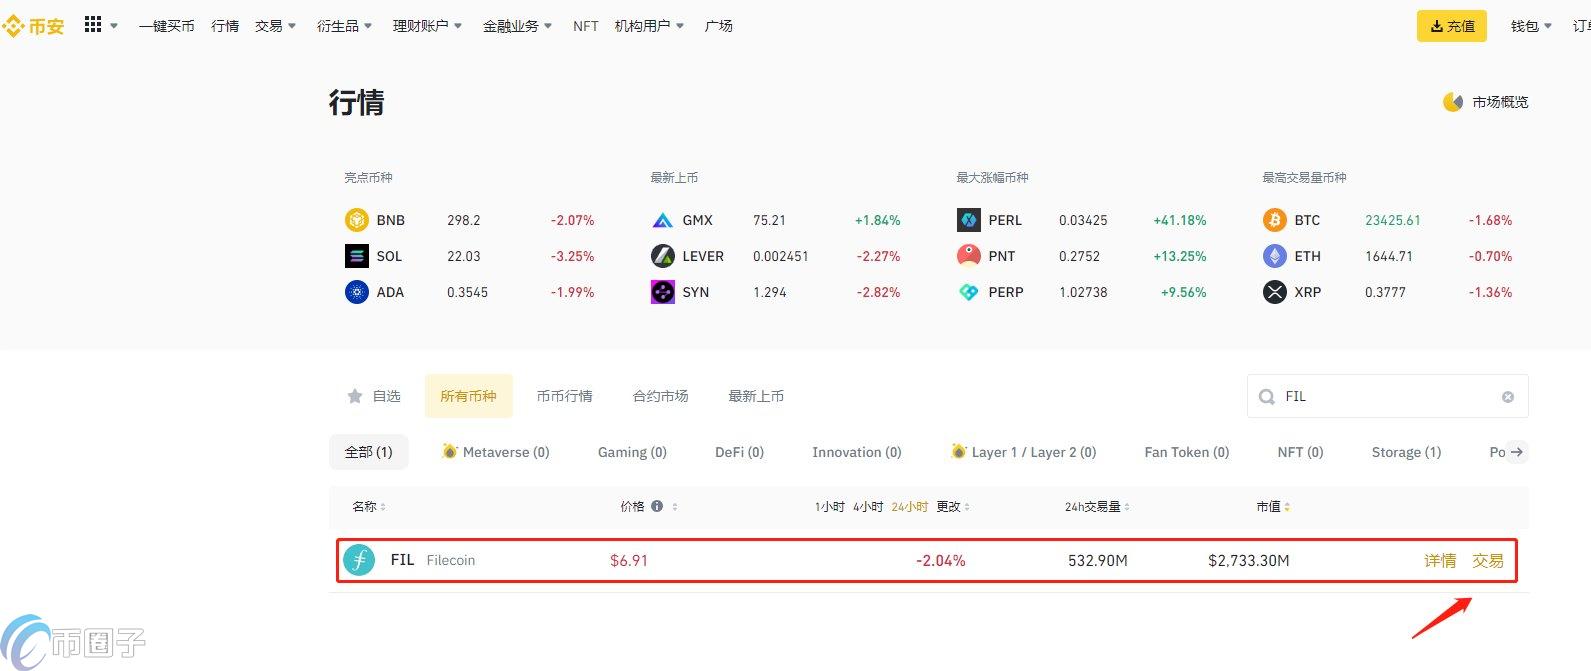
Task: Click the yellow 充值 deposit button
Action: pos(1452,26)
